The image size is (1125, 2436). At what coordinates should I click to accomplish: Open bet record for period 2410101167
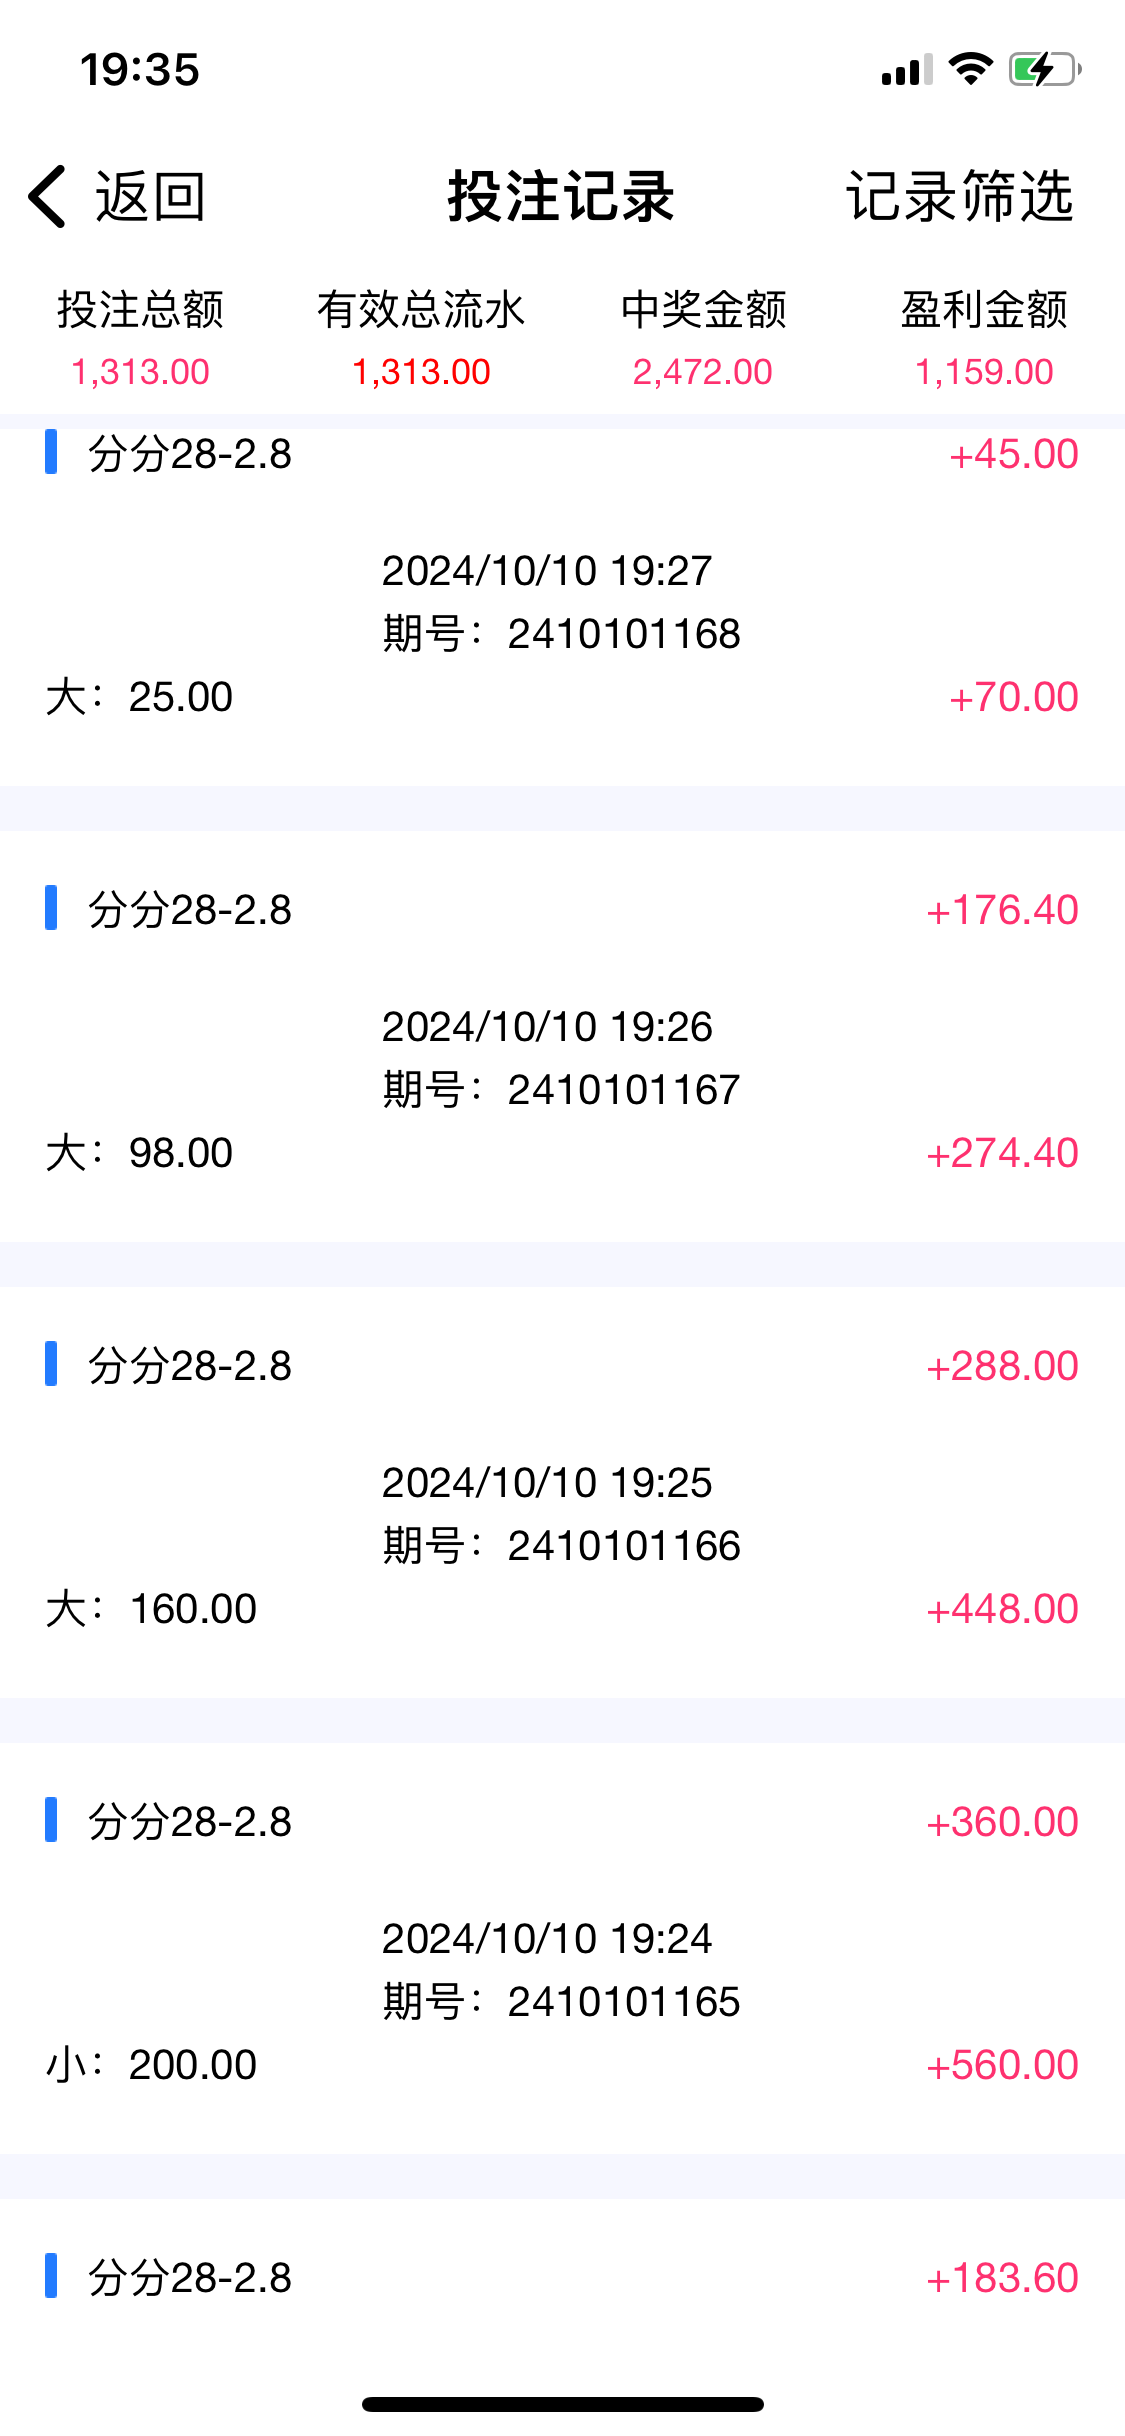point(561,1058)
